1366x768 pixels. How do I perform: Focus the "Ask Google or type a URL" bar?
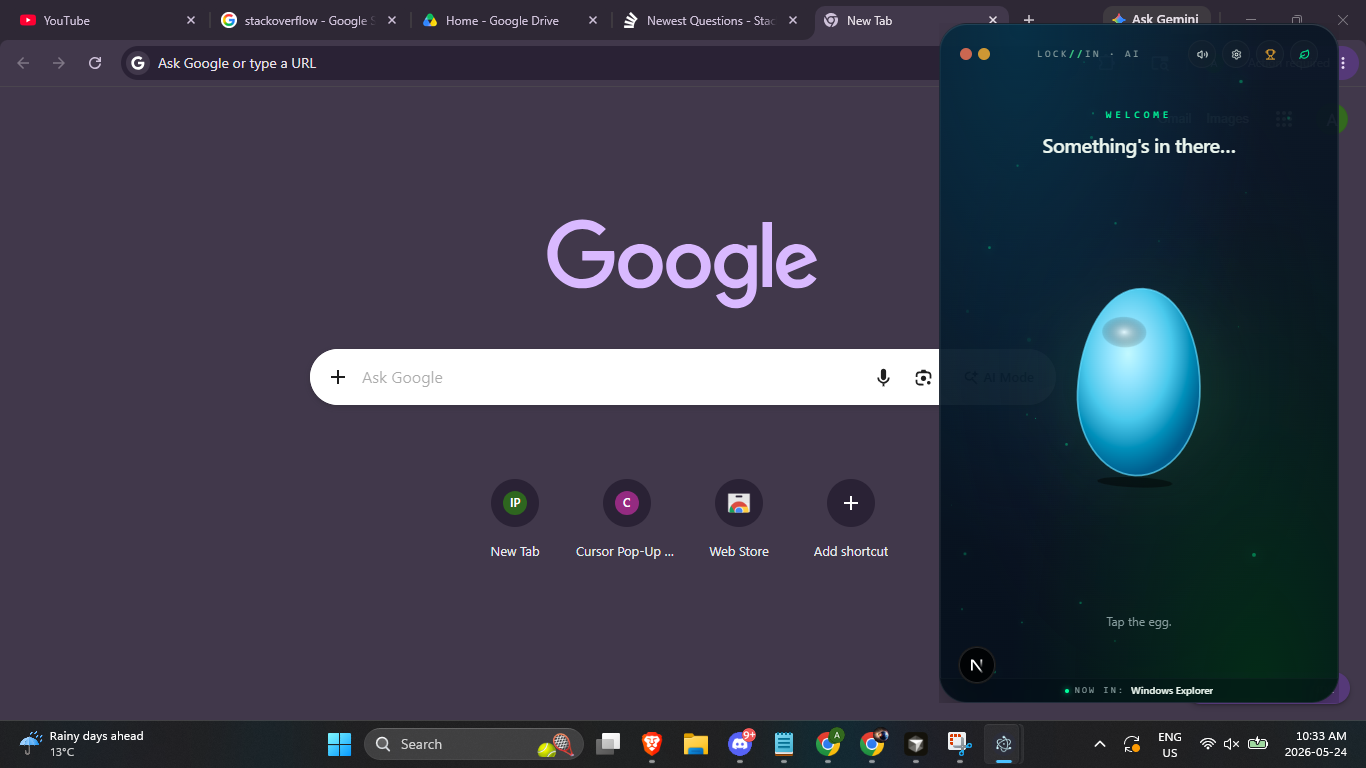(x=530, y=63)
